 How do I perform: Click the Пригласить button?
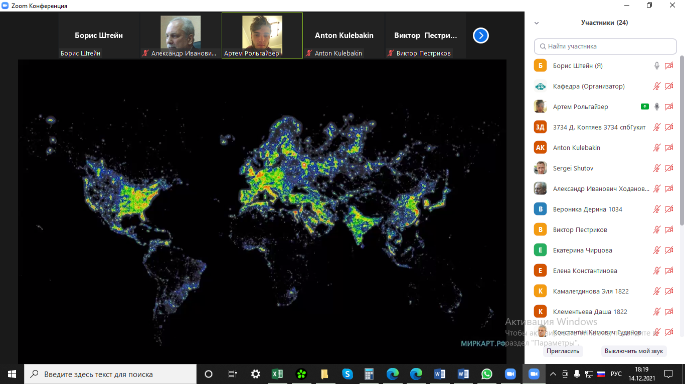click(563, 351)
